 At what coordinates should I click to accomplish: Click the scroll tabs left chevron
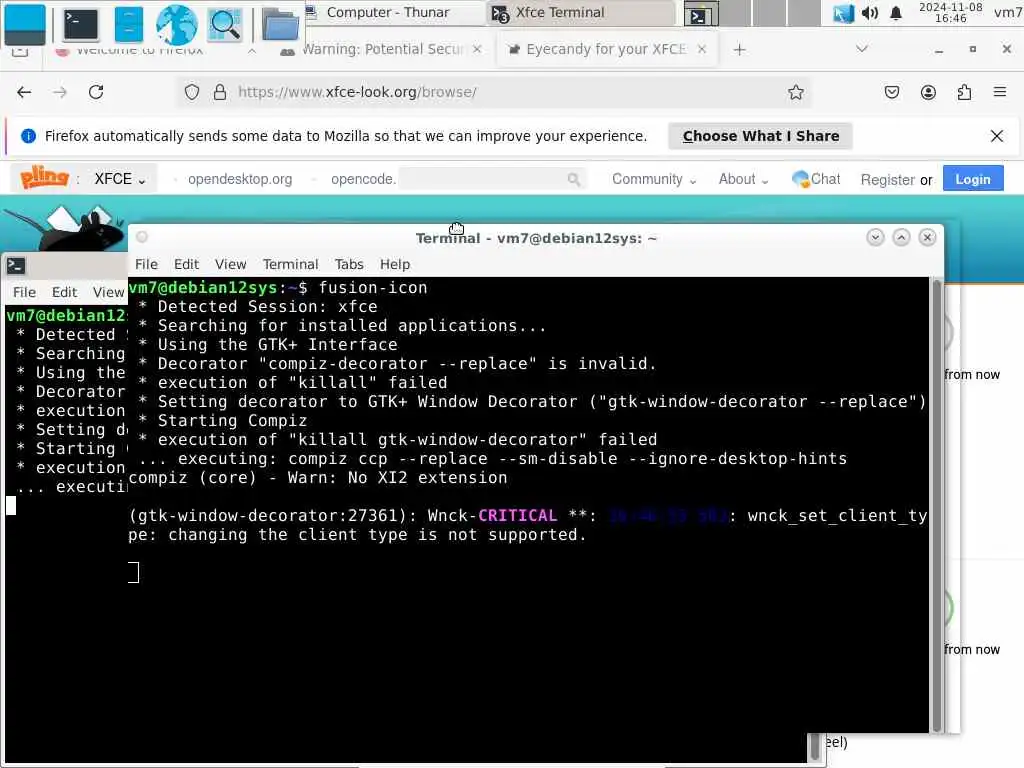click(x=251, y=51)
